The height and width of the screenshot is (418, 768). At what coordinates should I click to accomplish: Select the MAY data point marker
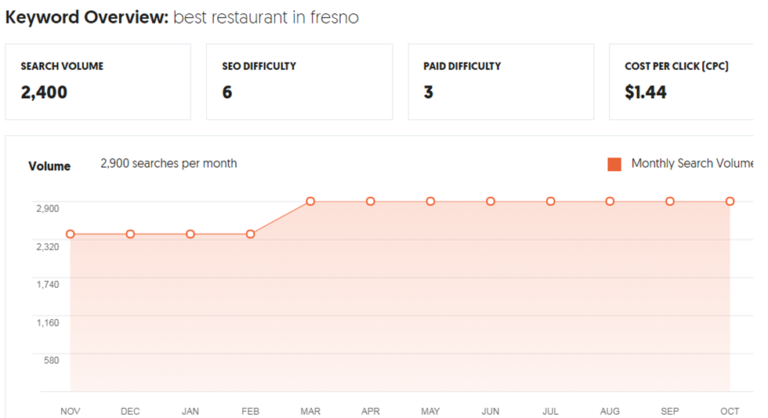point(431,201)
